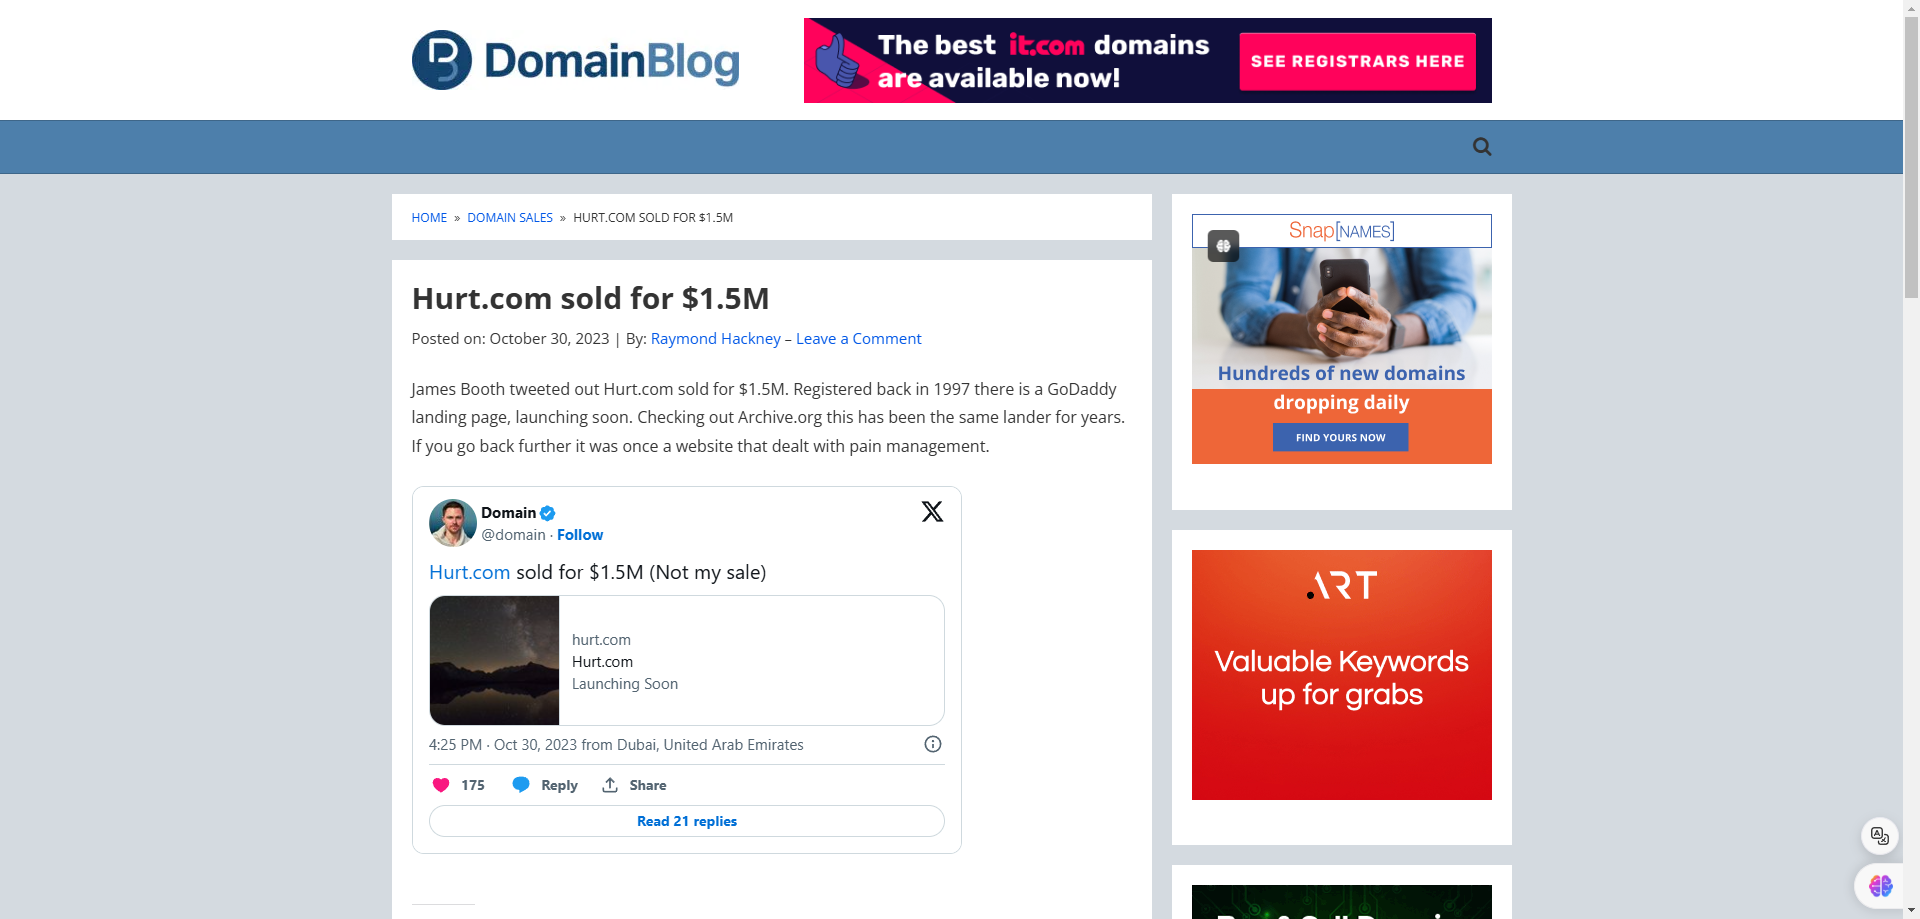
Task: Click the article title Hurt.com sold for $1.5M
Action: (x=591, y=298)
